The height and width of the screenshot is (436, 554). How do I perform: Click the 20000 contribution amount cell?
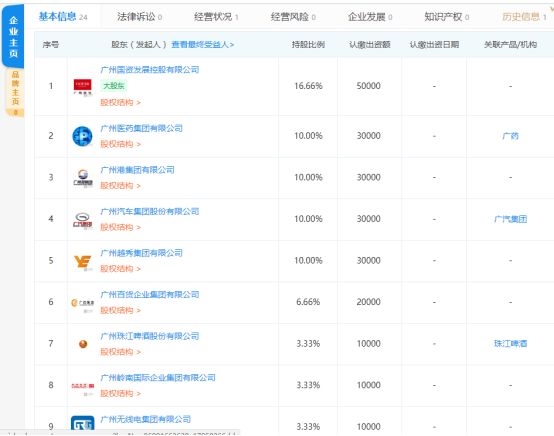tap(369, 302)
